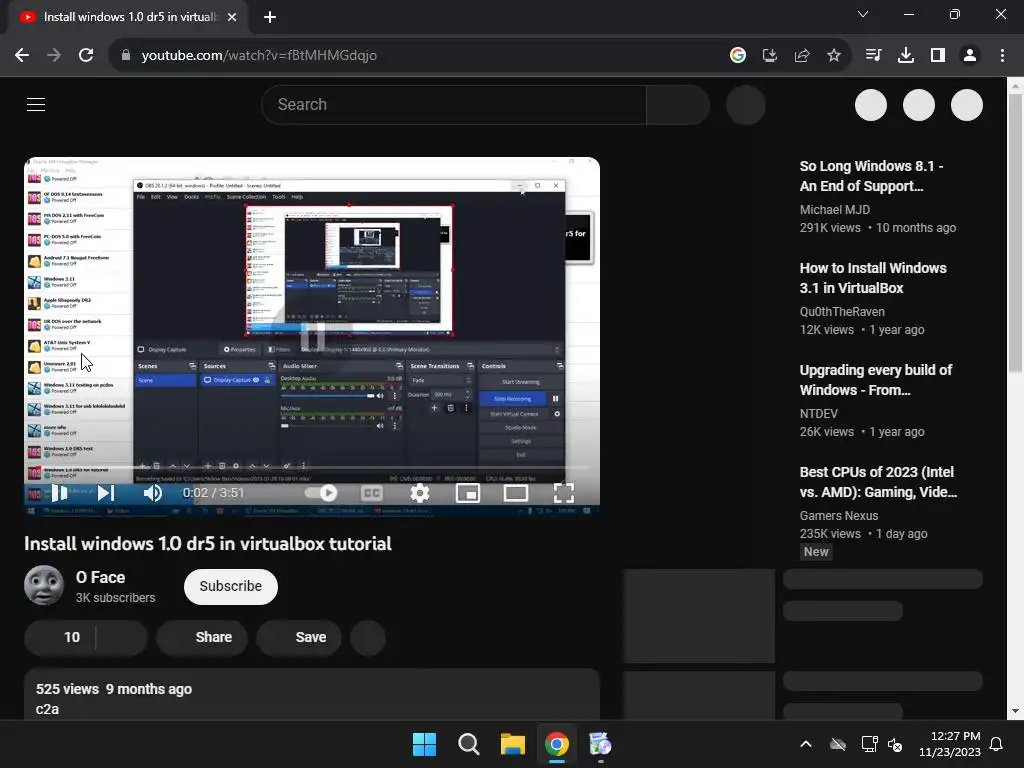Screen dimensions: 1024x768
Task: Open media controls in Chrome toolbar
Action: [873, 56]
